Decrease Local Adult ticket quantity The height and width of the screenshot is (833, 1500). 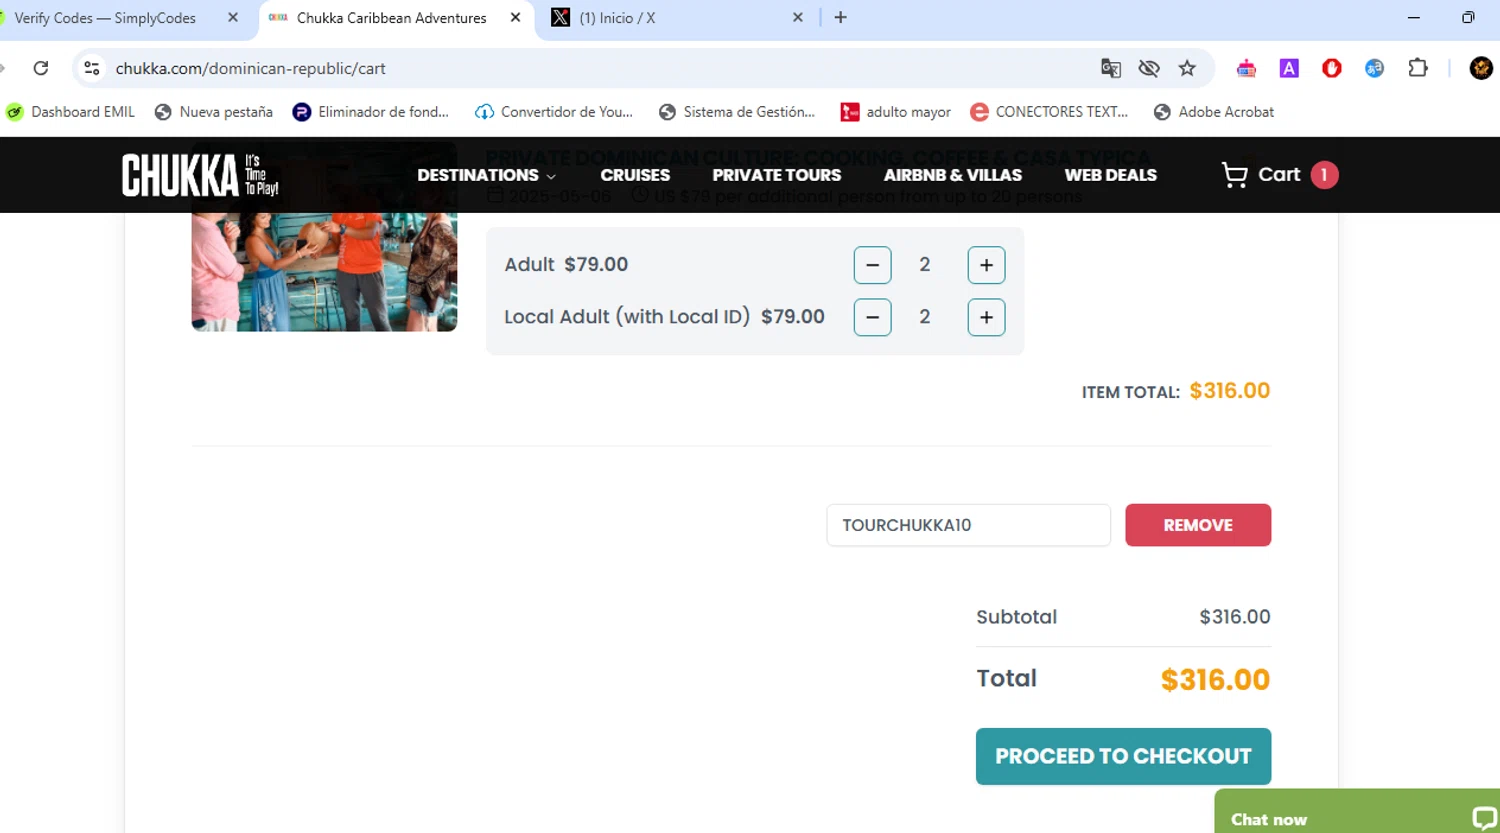click(x=872, y=317)
